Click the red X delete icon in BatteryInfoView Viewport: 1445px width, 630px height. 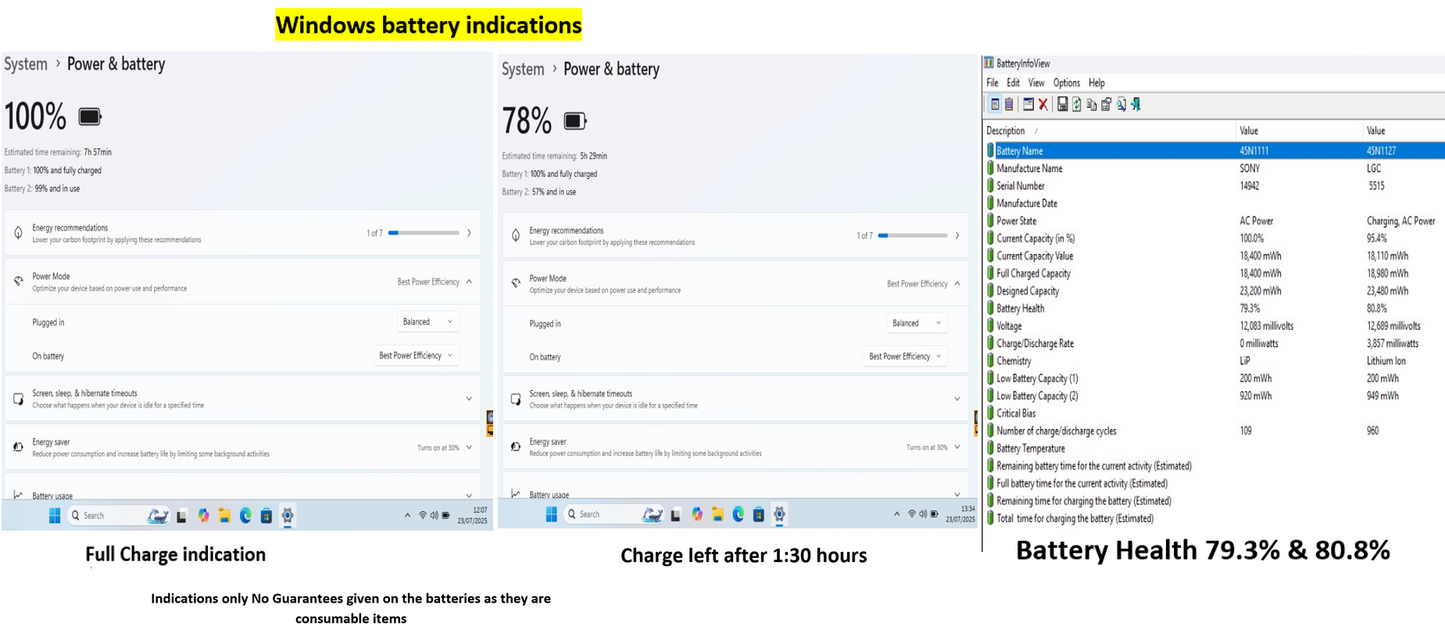coord(1043,104)
